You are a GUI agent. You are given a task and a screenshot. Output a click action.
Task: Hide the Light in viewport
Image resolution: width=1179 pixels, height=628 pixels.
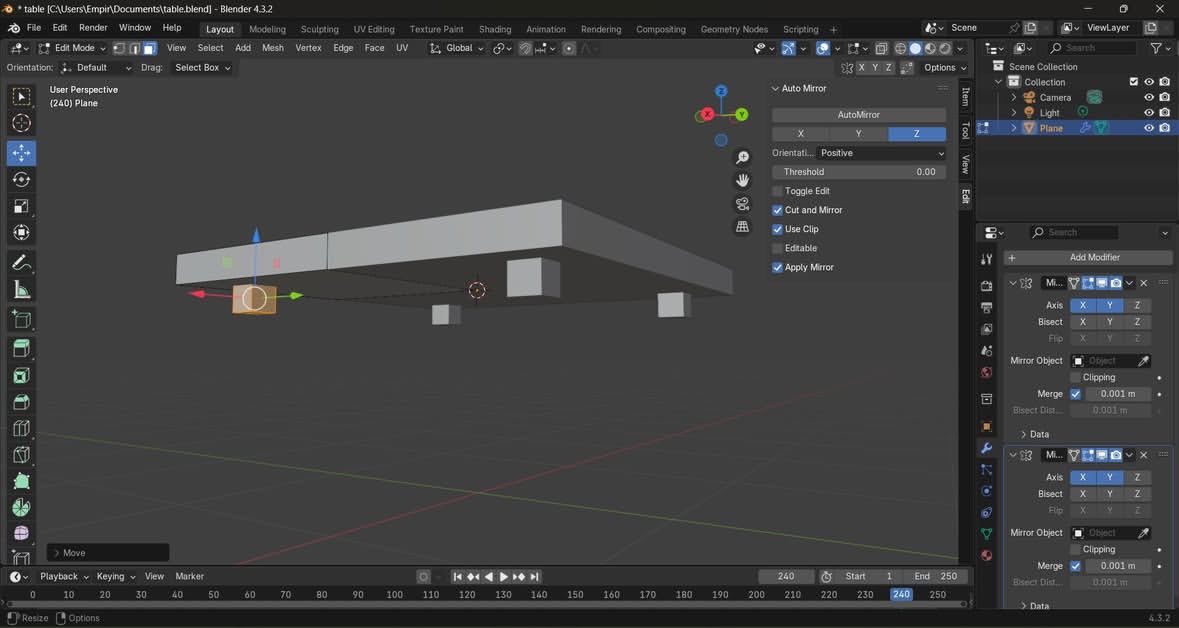point(1149,112)
